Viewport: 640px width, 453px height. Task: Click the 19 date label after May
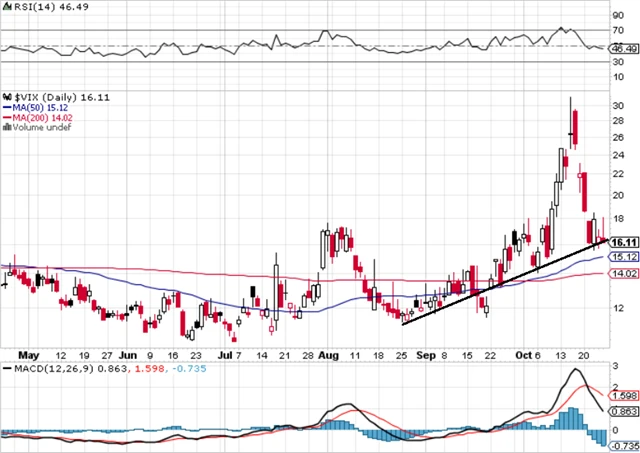[x=84, y=356]
